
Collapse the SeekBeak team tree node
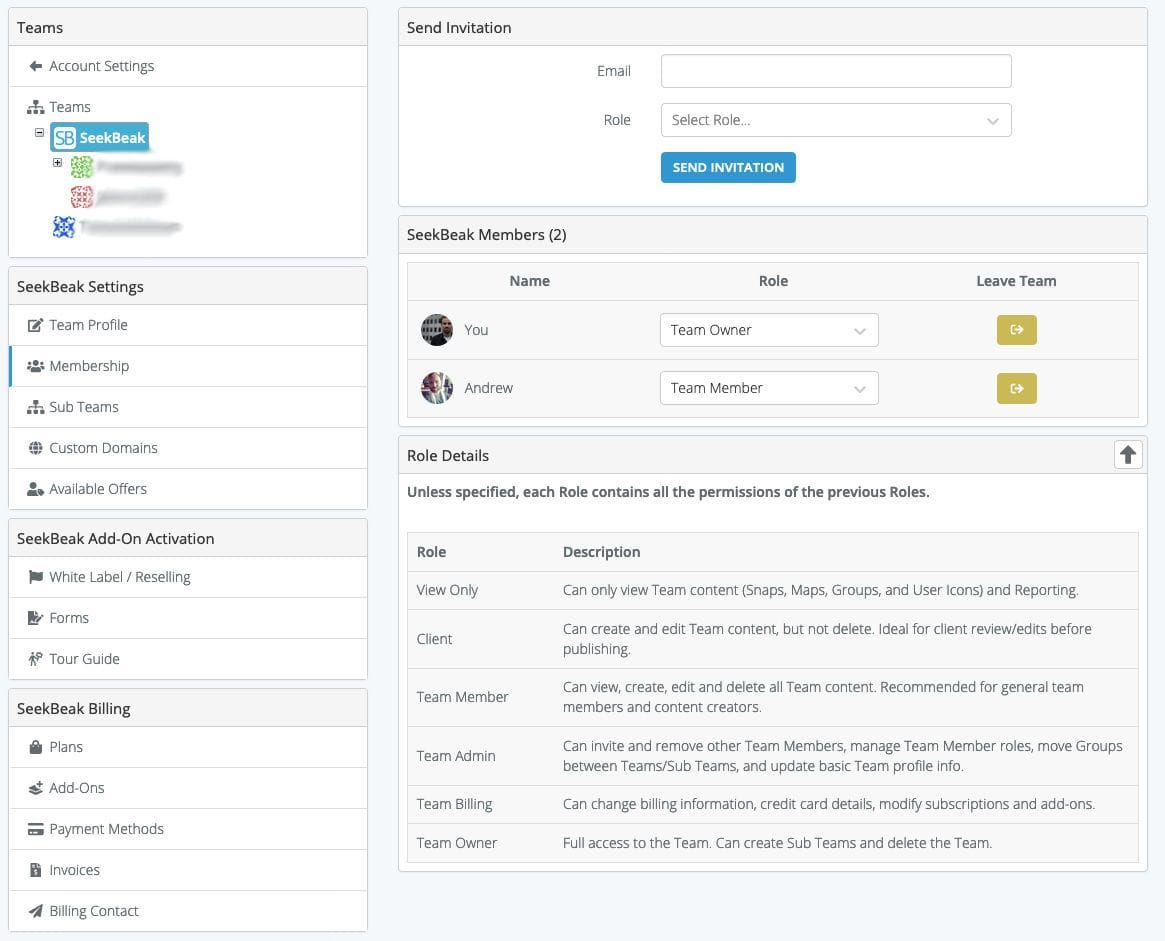click(x=39, y=132)
